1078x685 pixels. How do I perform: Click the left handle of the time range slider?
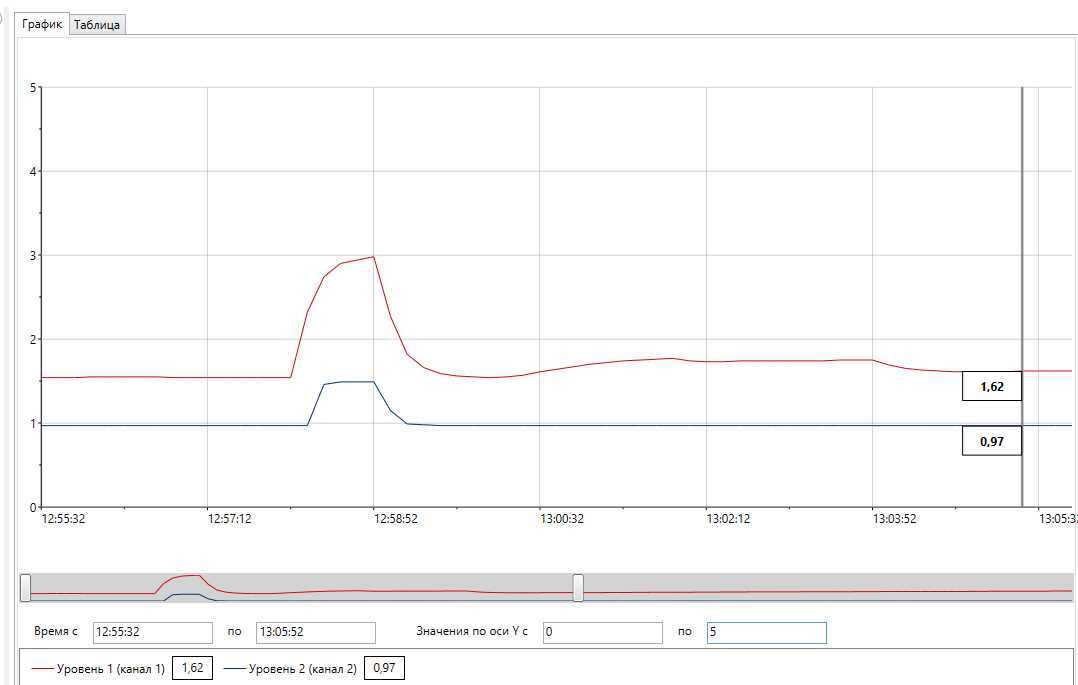point(25,588)
